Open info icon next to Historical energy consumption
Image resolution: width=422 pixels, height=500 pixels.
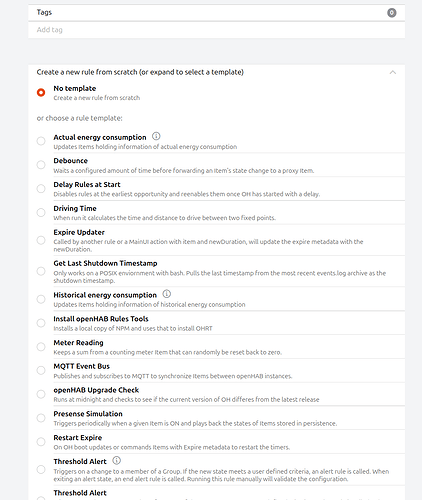[x=166, y=294]
